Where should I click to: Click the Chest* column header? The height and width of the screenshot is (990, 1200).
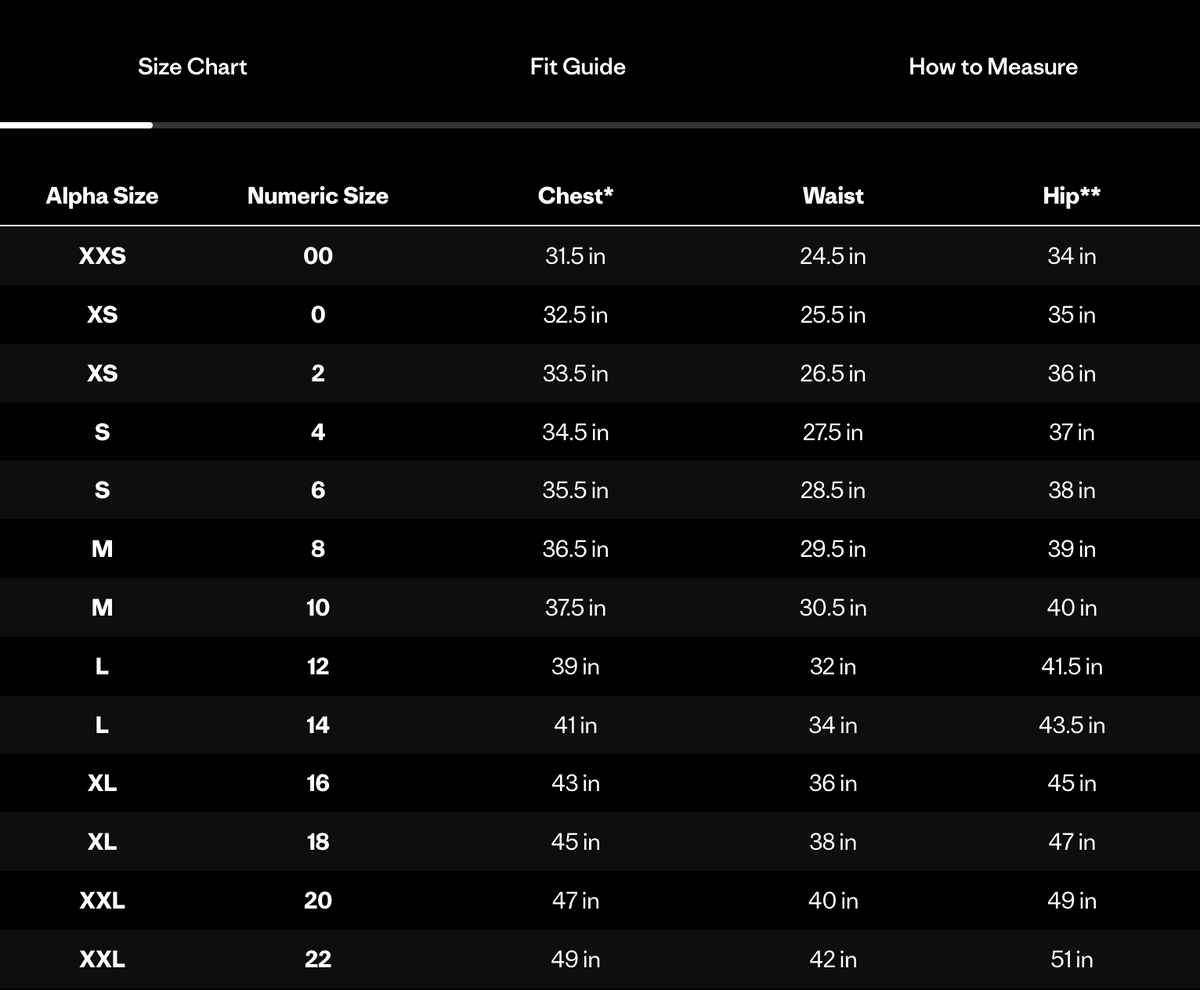point(576,196)
